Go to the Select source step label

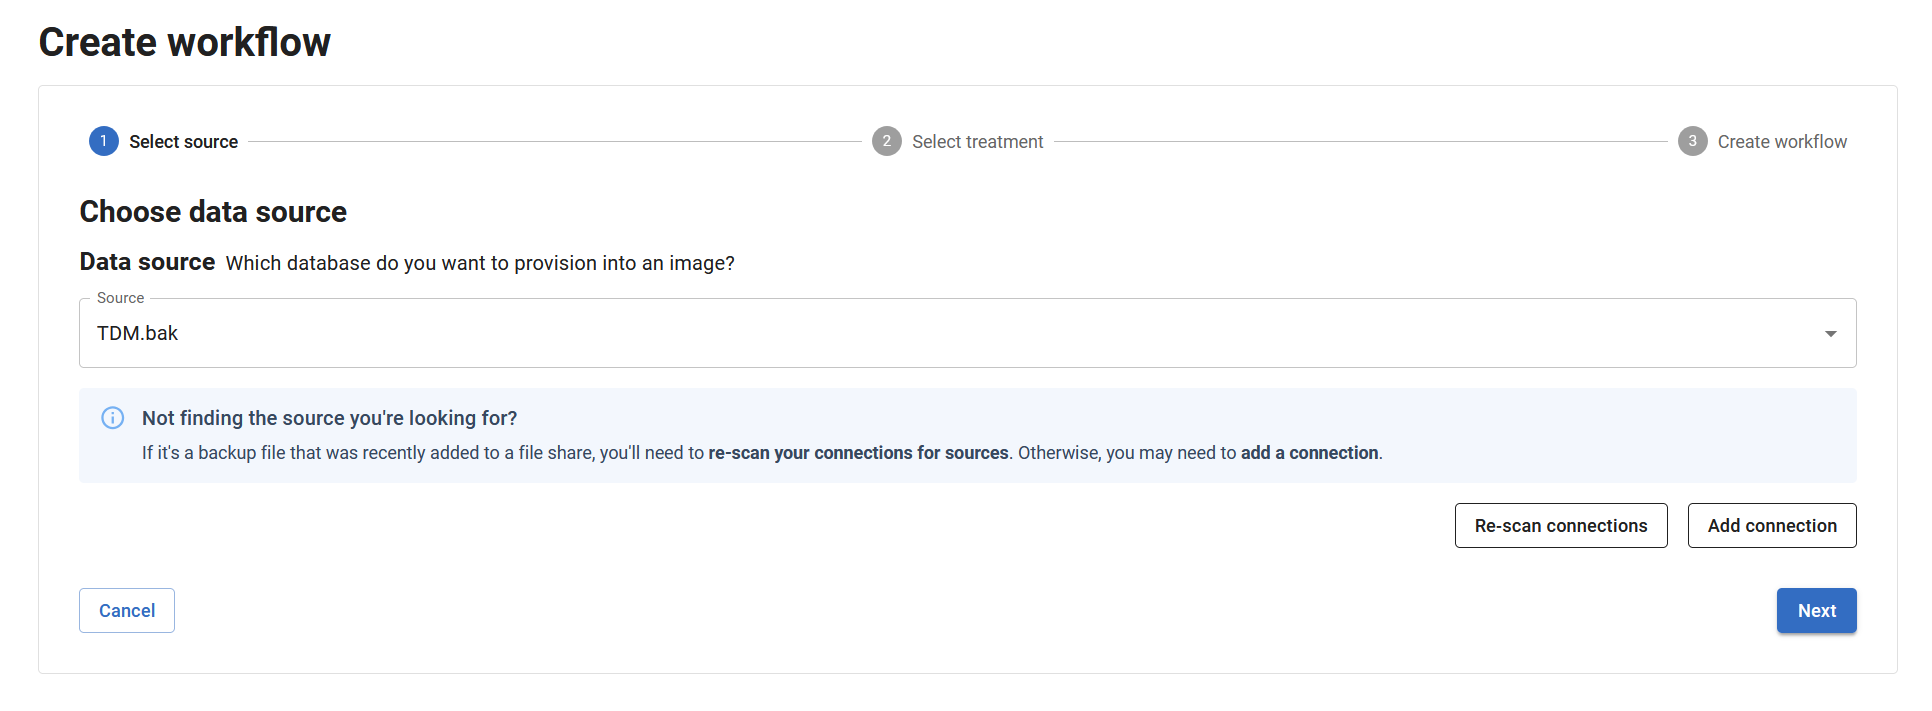coord(183,142)
